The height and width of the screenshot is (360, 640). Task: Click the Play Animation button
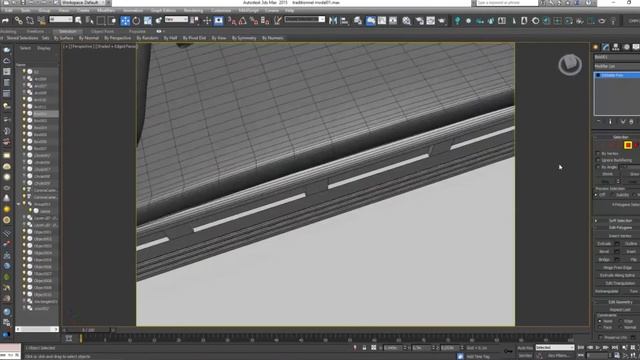pyautogui.click(x=598, y=347)
